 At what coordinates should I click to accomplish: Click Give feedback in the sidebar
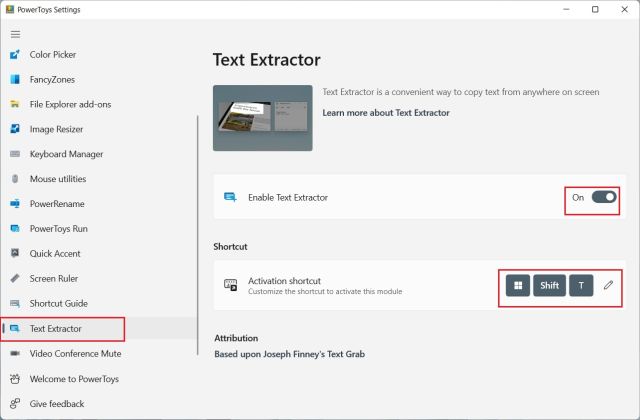99,404
